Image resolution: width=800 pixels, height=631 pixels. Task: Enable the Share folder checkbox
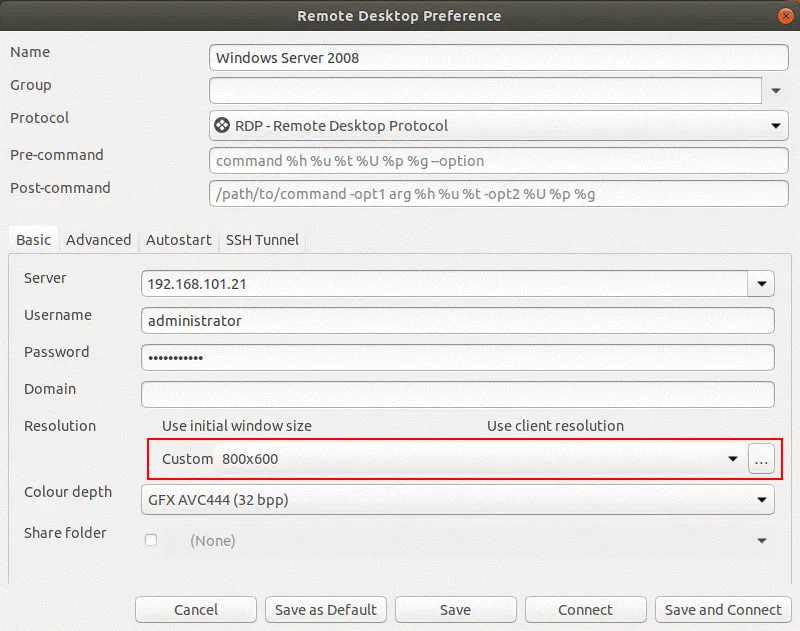[151, 540]
